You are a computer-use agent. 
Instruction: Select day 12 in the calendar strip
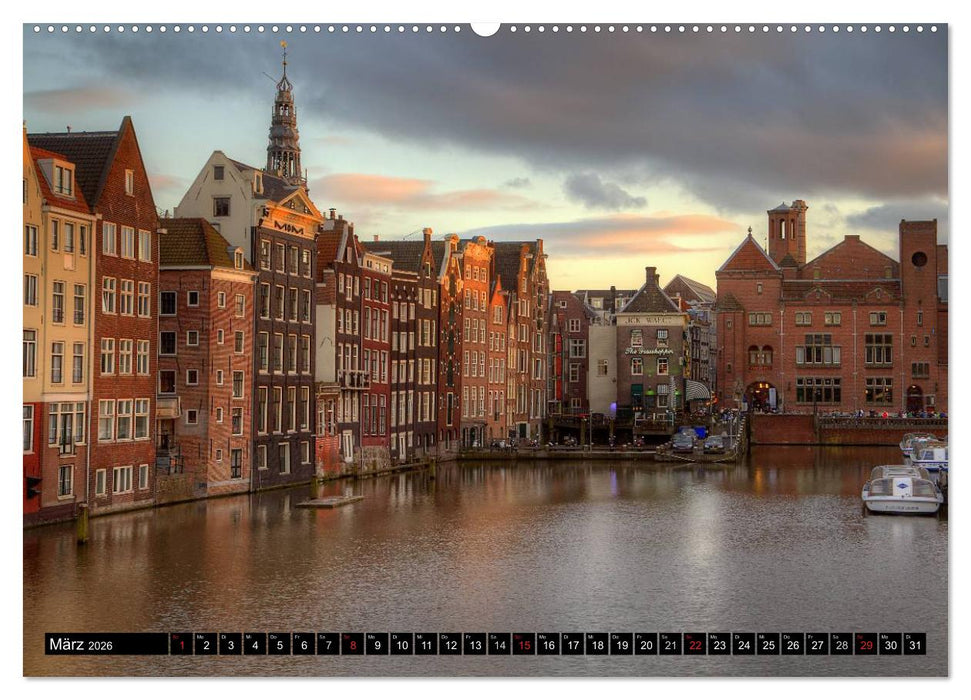point(450,645)
